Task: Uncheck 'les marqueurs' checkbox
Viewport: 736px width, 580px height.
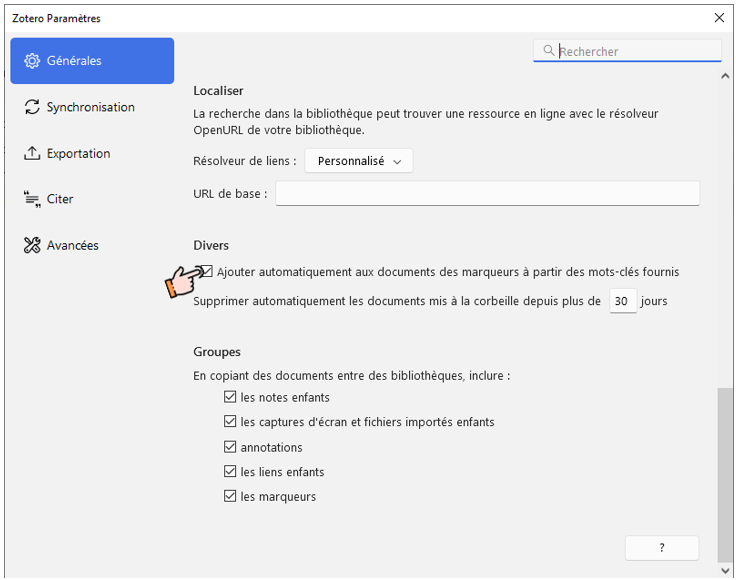Action: (x=230, y=496)
